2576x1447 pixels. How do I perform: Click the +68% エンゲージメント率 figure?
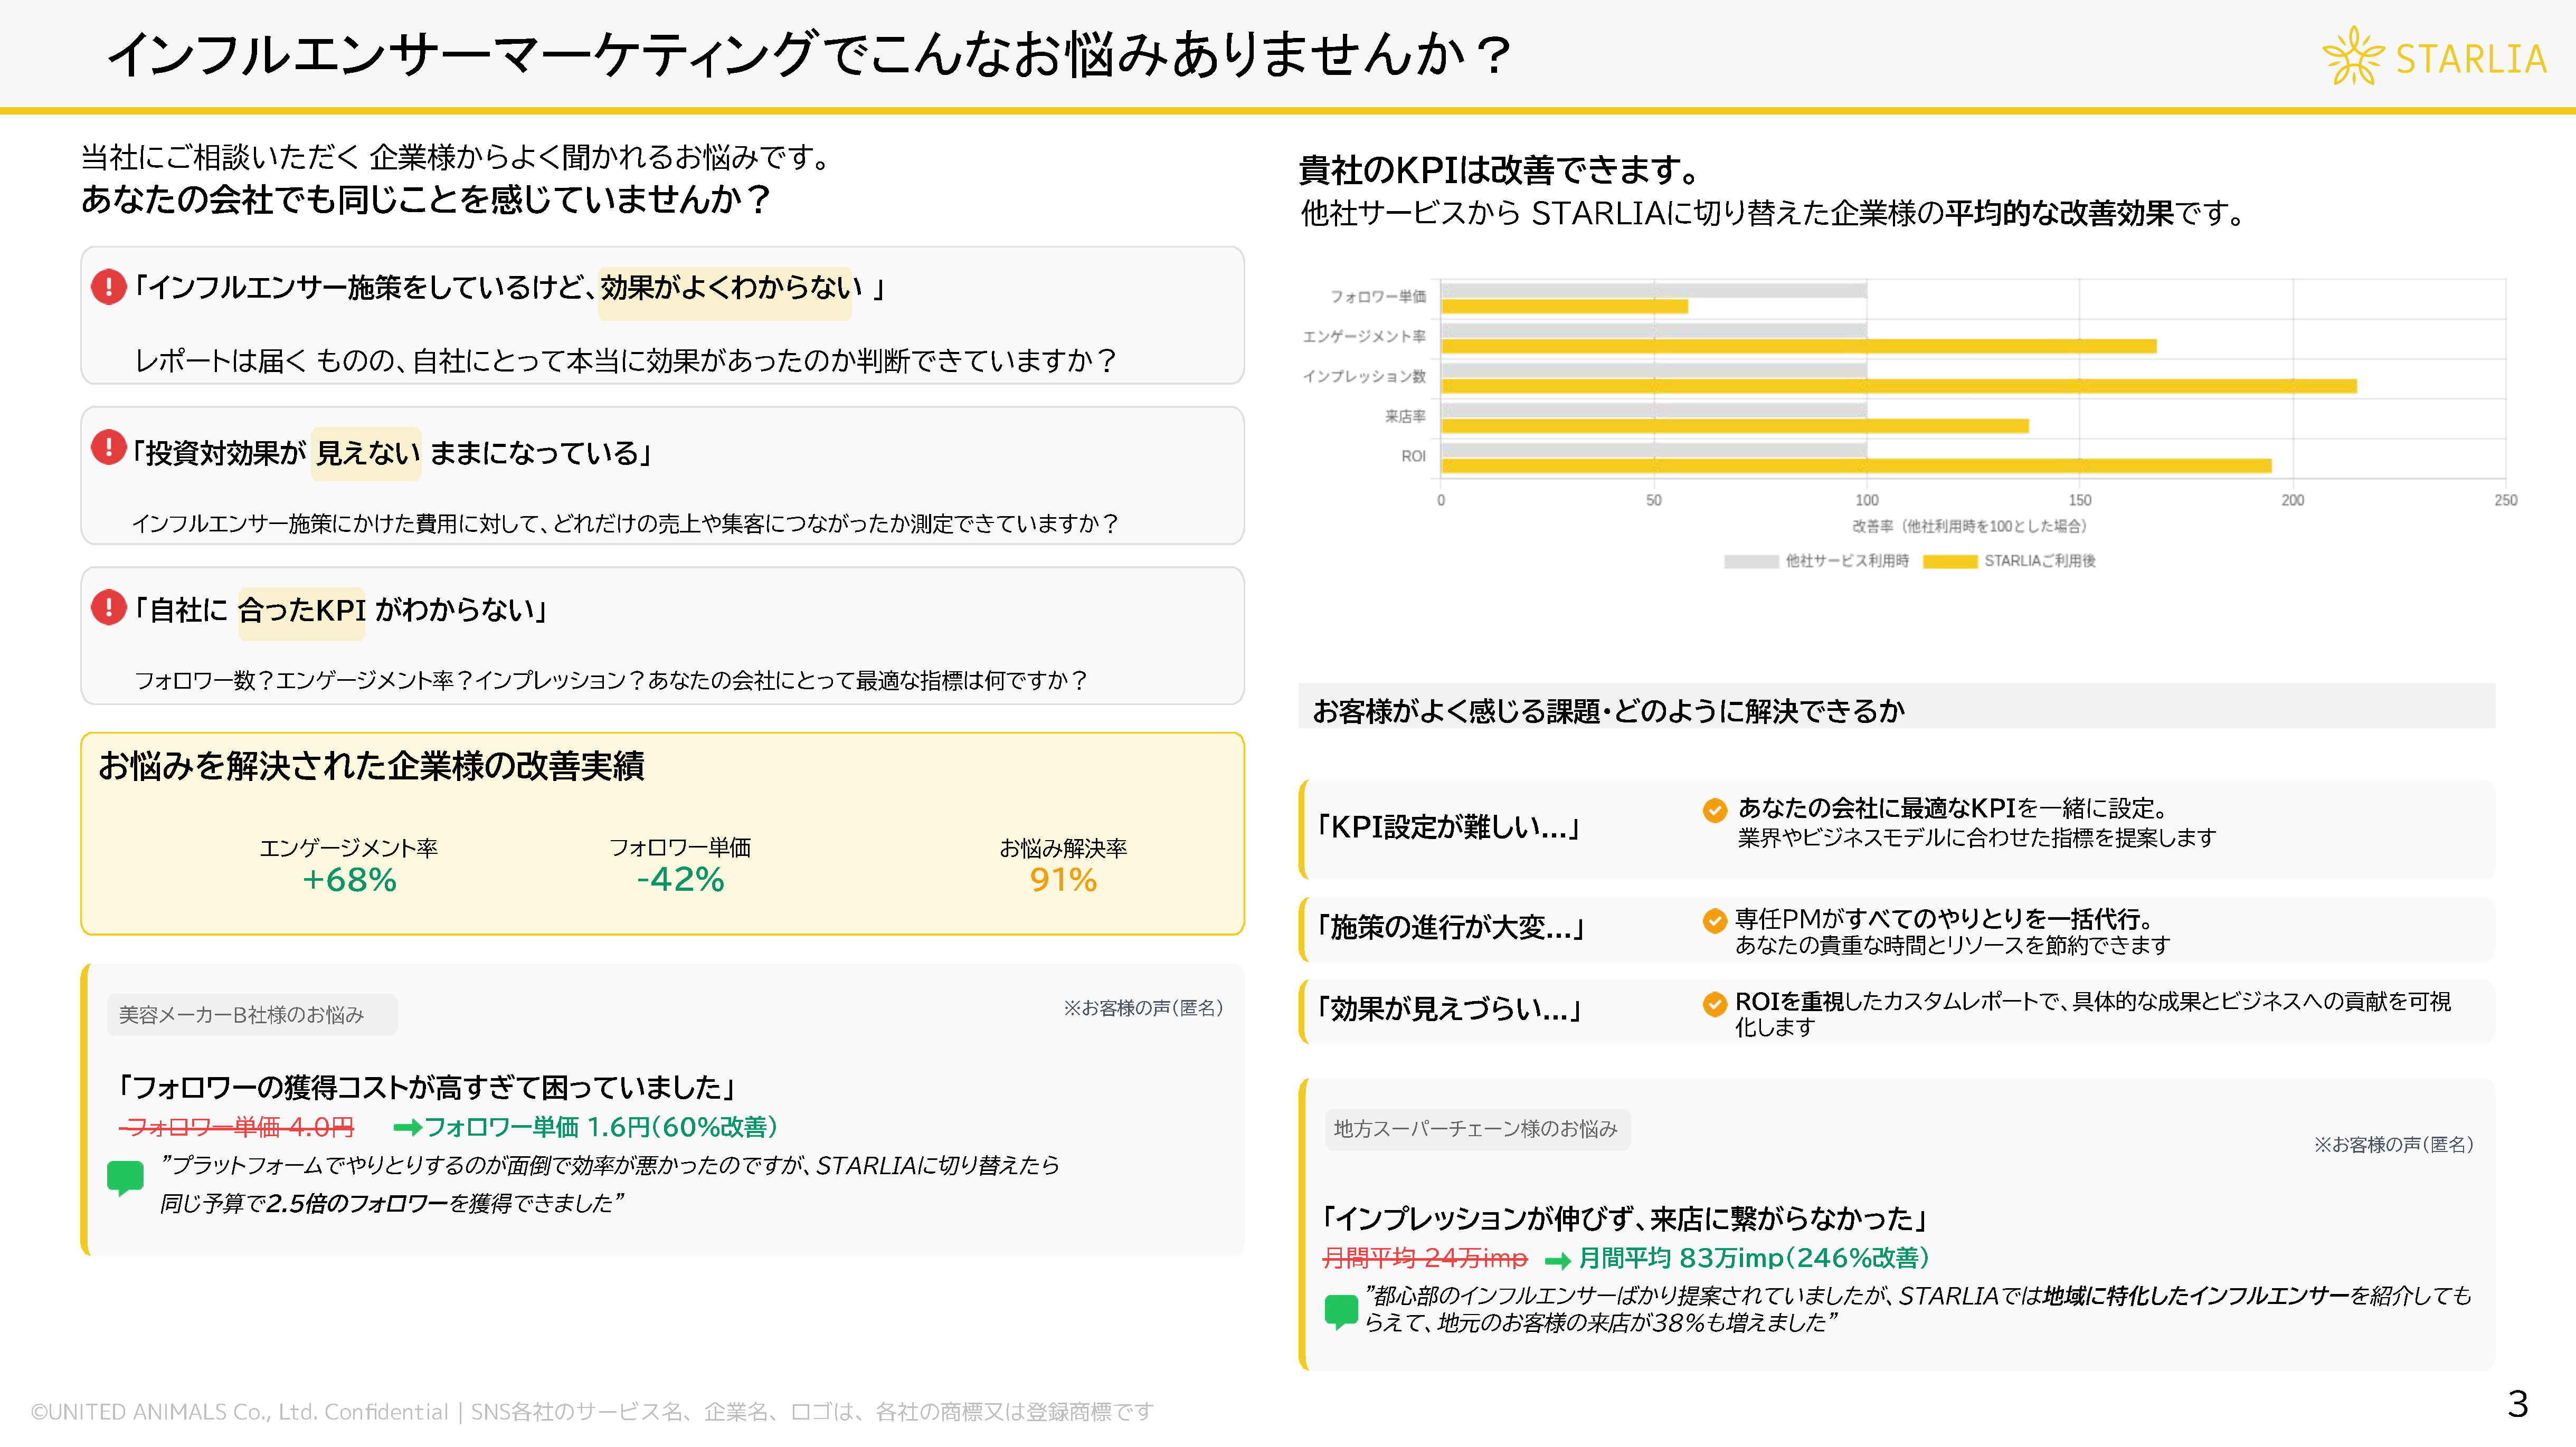(349, 880)
